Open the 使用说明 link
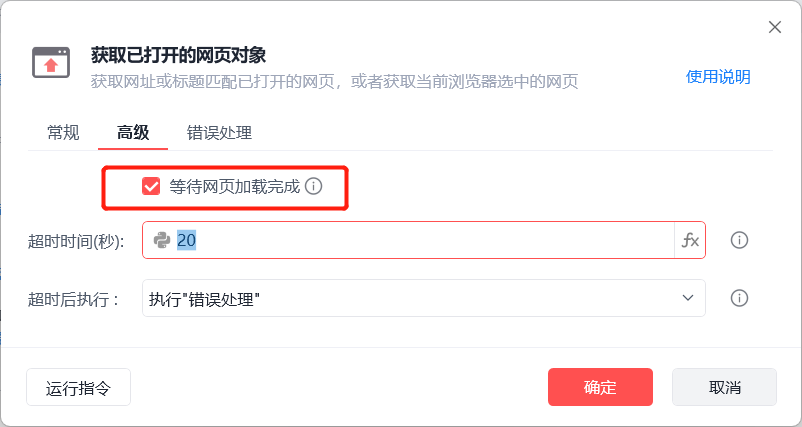This screenshot has height=427, width=802. (717, 77)
